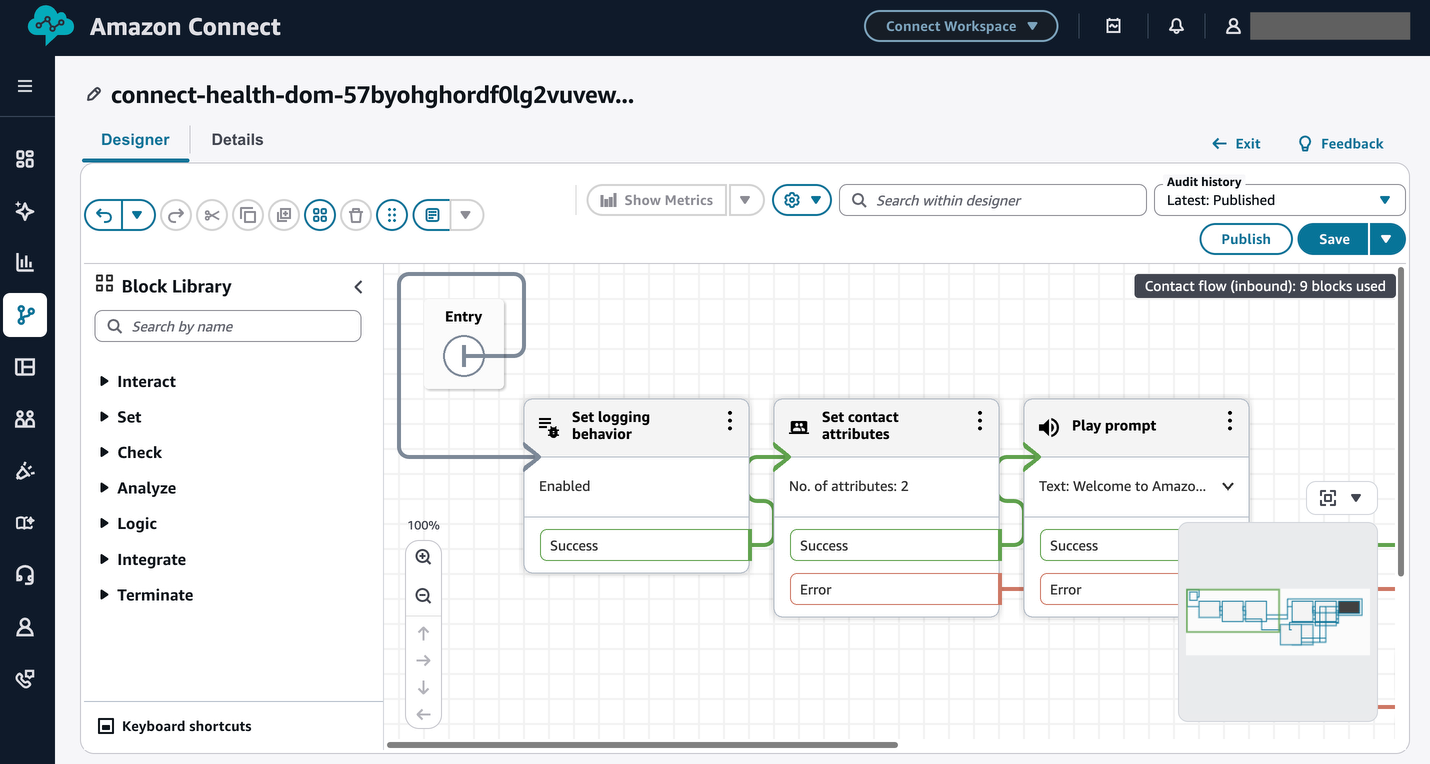The image size is (1430, 764).
Task: Focus the Block Library search field
Action: coord(228,326)
